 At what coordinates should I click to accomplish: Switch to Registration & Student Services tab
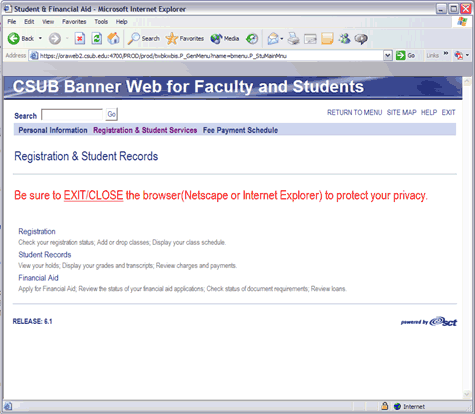pyautogui.click(x=145, y=130)
